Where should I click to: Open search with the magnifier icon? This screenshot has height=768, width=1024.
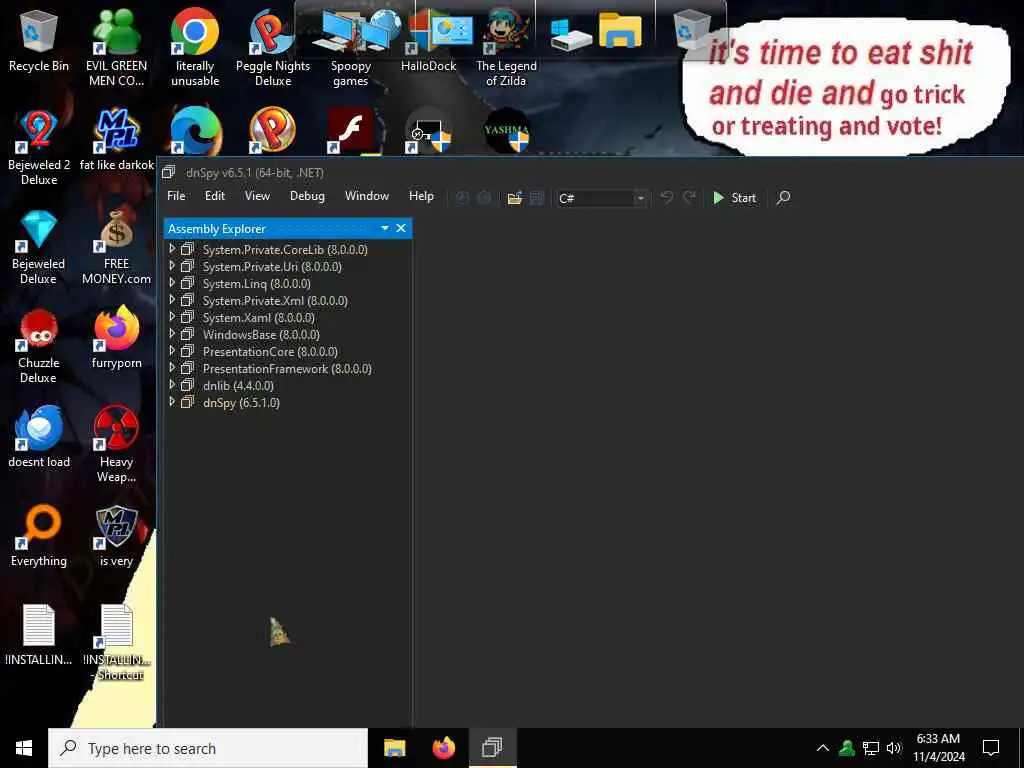pyautogui.click(x=783, y=197)
